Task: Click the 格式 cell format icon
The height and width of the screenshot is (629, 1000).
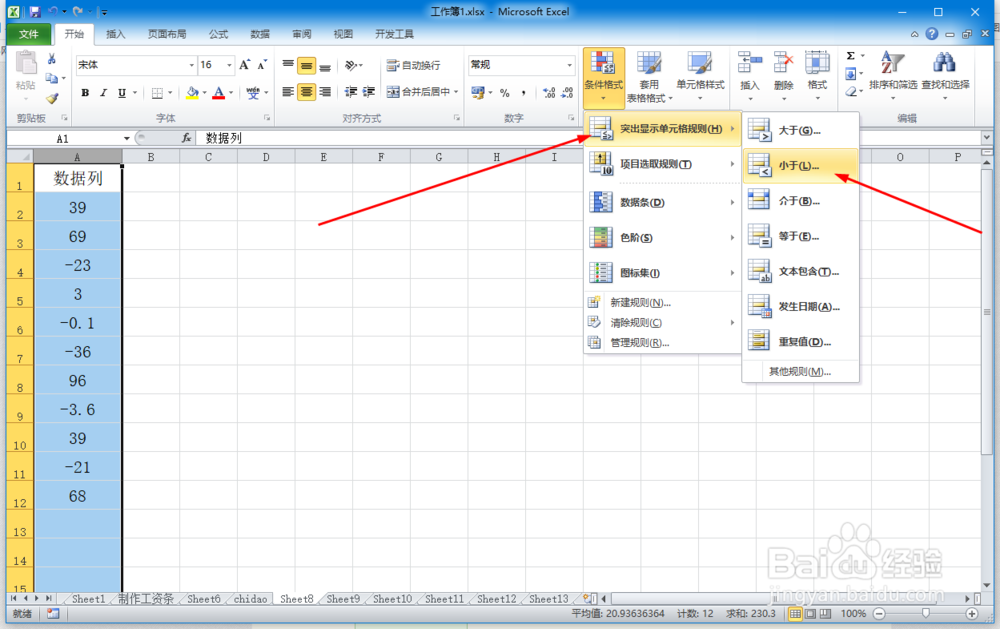Action: click(817, 64)
